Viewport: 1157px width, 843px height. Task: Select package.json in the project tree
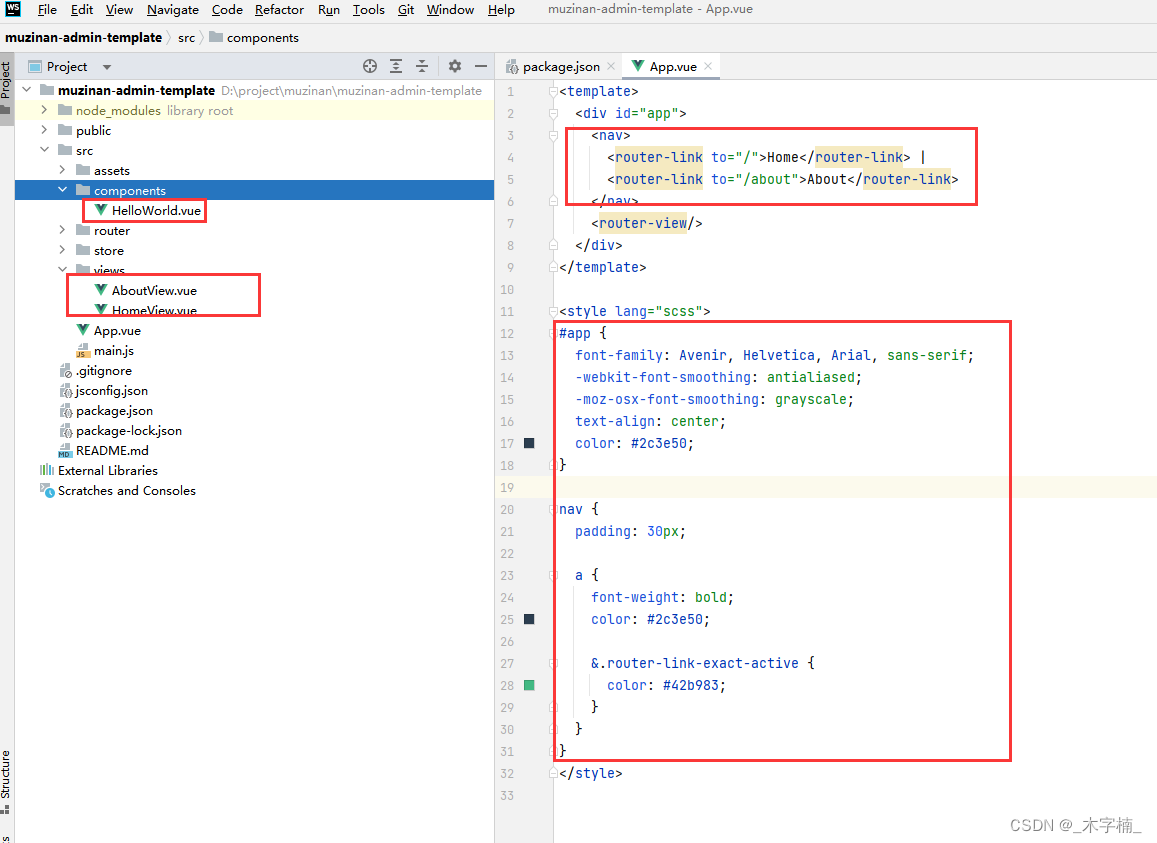(x=114, y=410)
